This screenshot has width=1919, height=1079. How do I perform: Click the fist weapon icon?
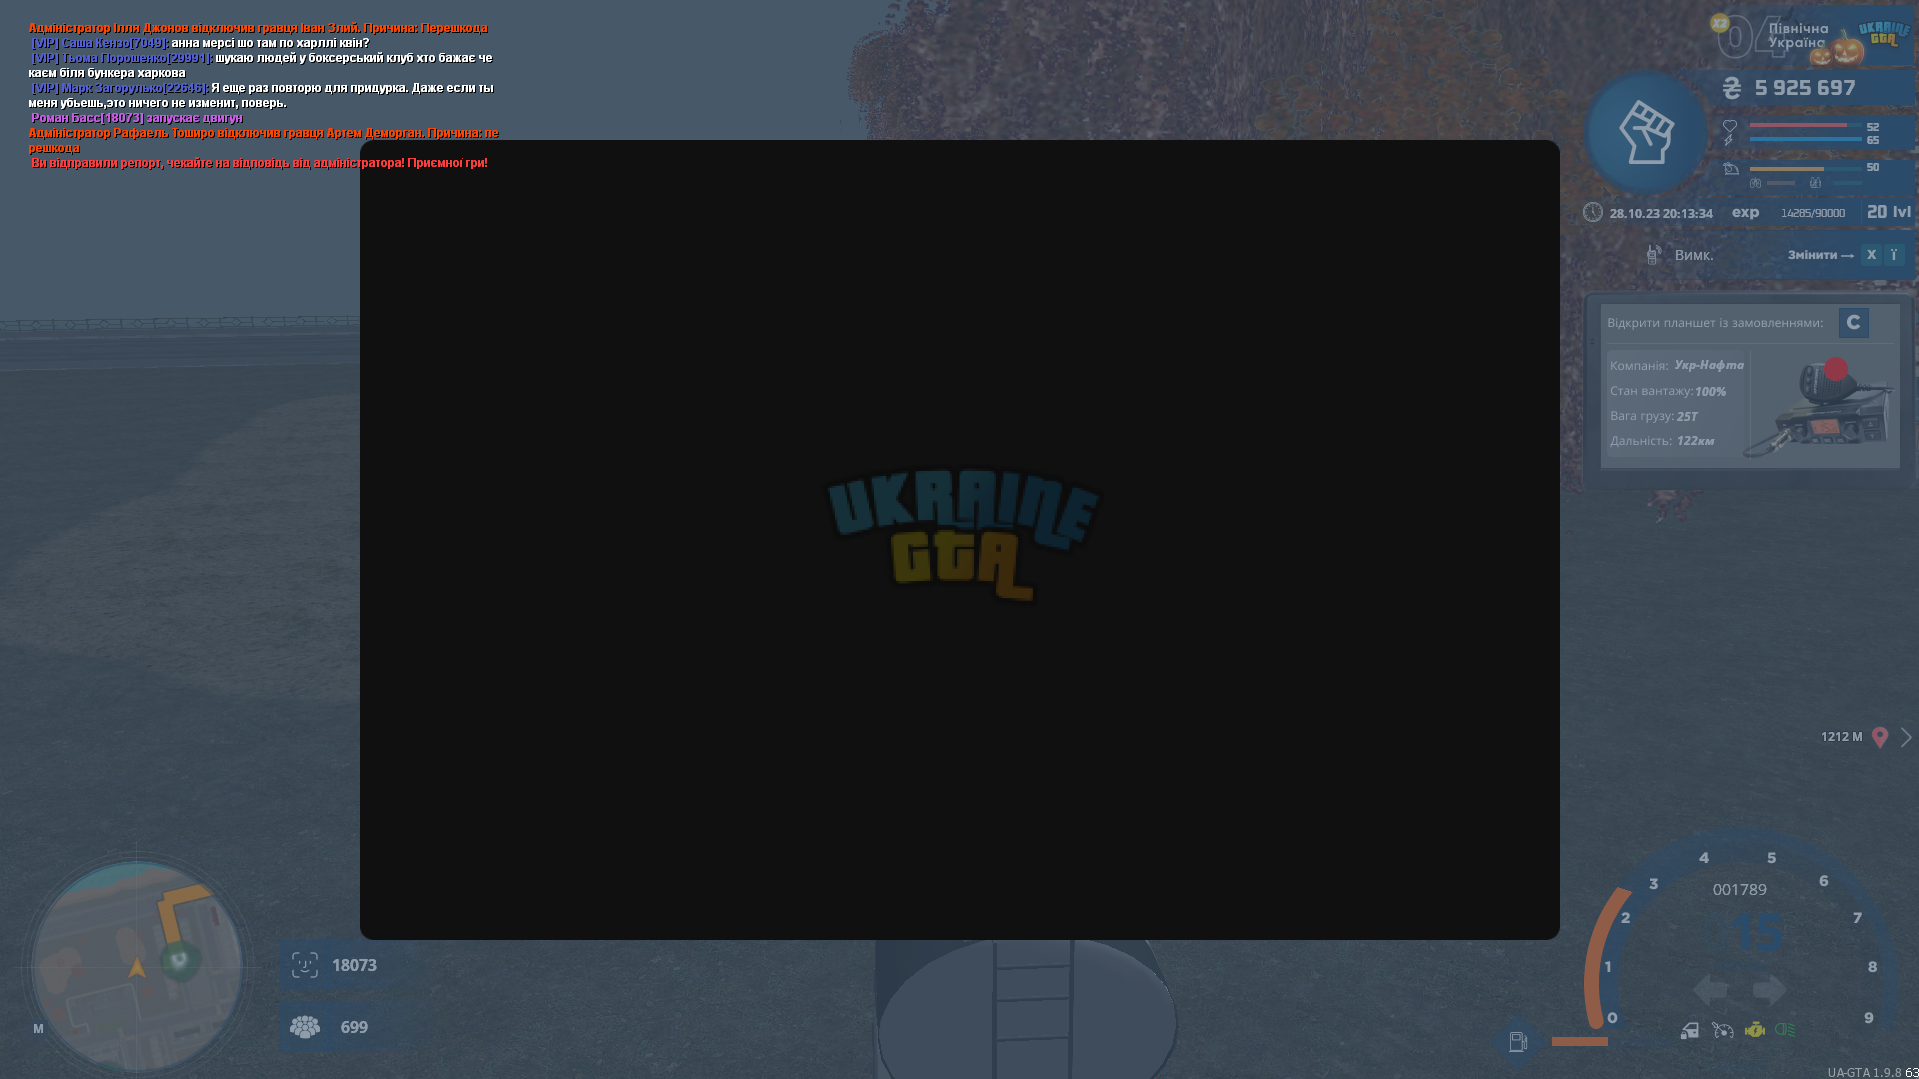1646,132
